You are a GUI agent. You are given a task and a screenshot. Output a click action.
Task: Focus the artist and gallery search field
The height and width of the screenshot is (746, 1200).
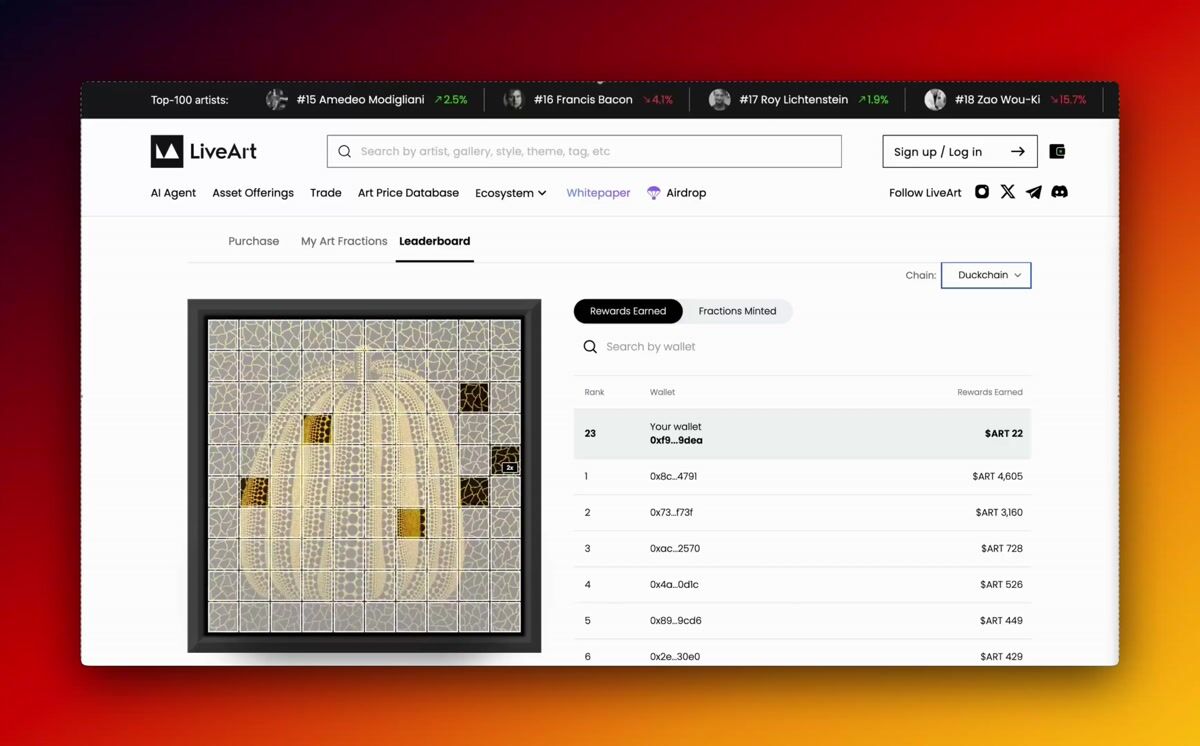[x=584, y=152]
